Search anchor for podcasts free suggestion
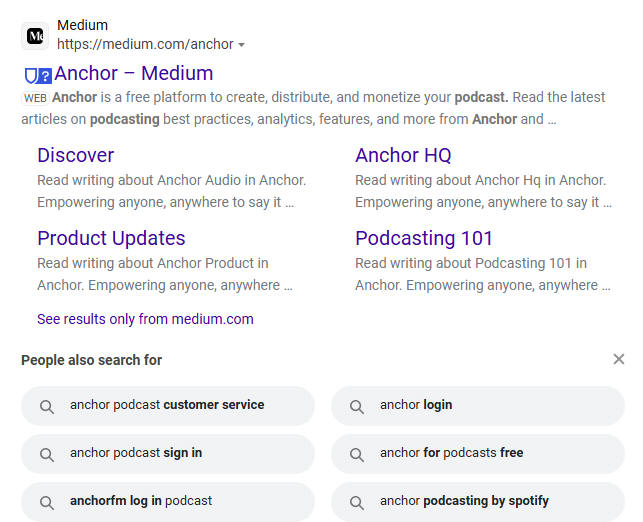This screenshot has width=643, height=522. (x=478, y=454)
